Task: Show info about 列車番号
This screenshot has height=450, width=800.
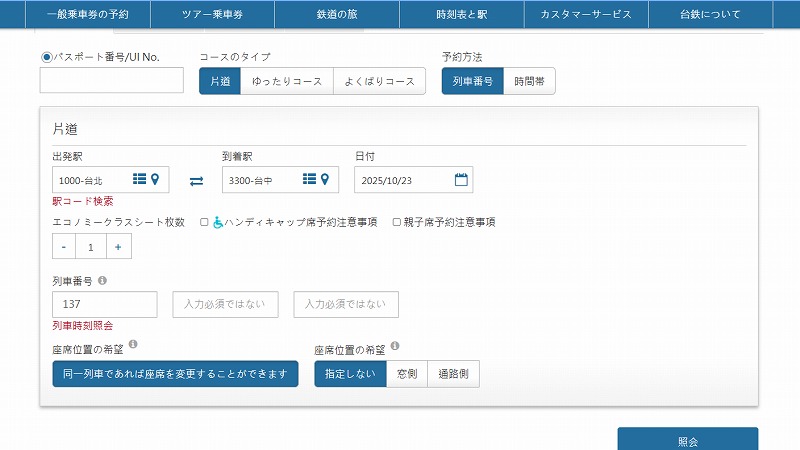Action: coord(102,281)
